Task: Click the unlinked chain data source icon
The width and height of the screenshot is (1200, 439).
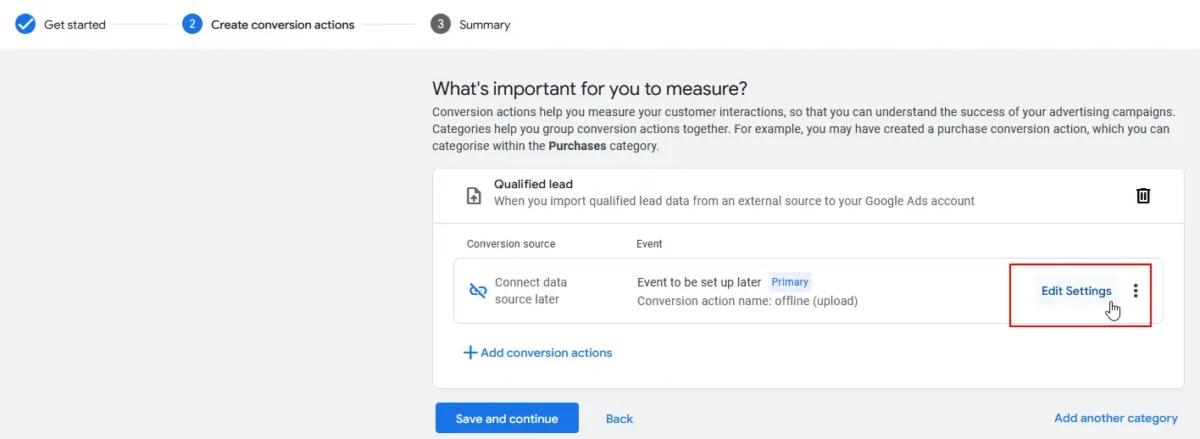Action: point(478,291)
